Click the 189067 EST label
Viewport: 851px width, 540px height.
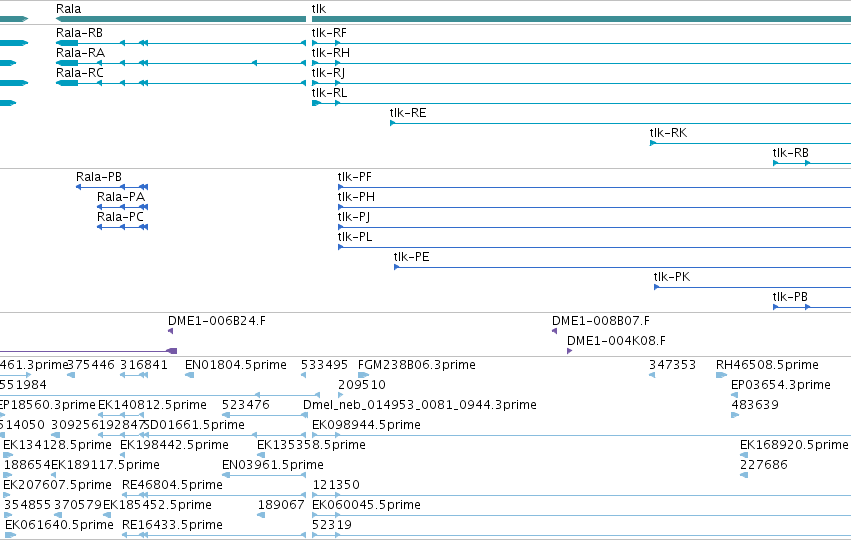click(x=281, y=505)
